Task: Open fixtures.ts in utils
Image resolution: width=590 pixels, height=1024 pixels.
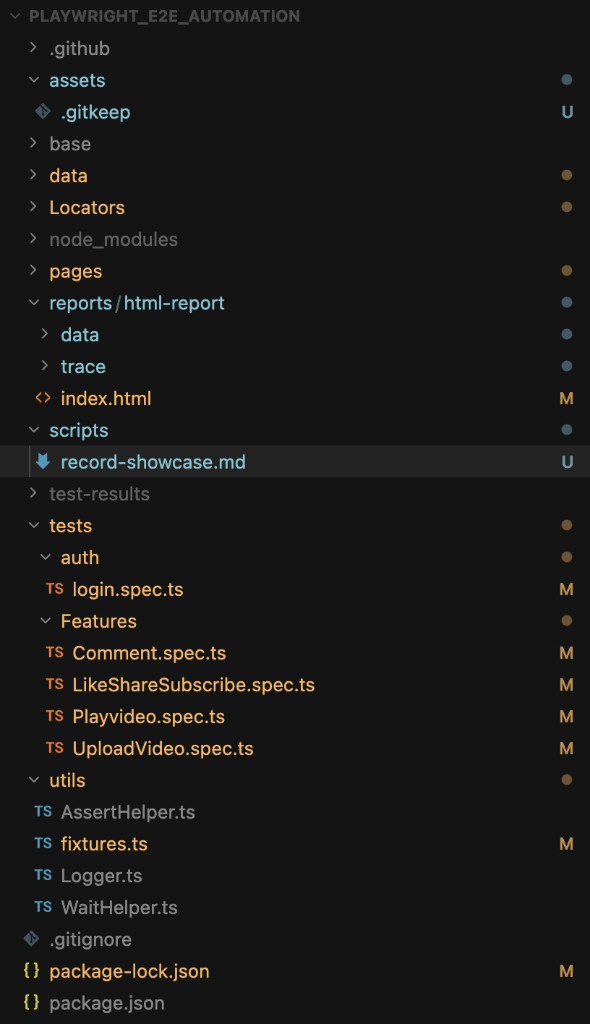Action: click(x=104, y=844)
